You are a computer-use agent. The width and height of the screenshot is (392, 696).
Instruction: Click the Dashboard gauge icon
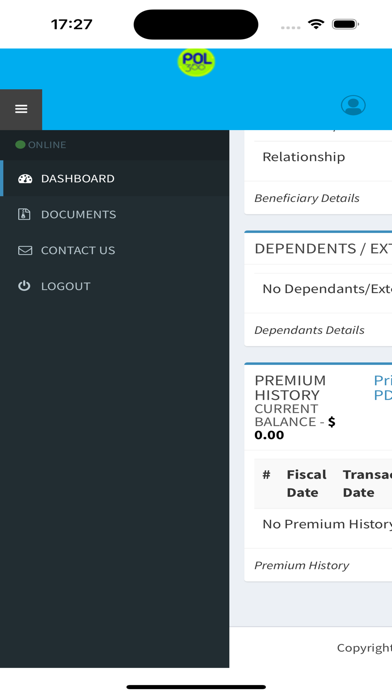25,179
